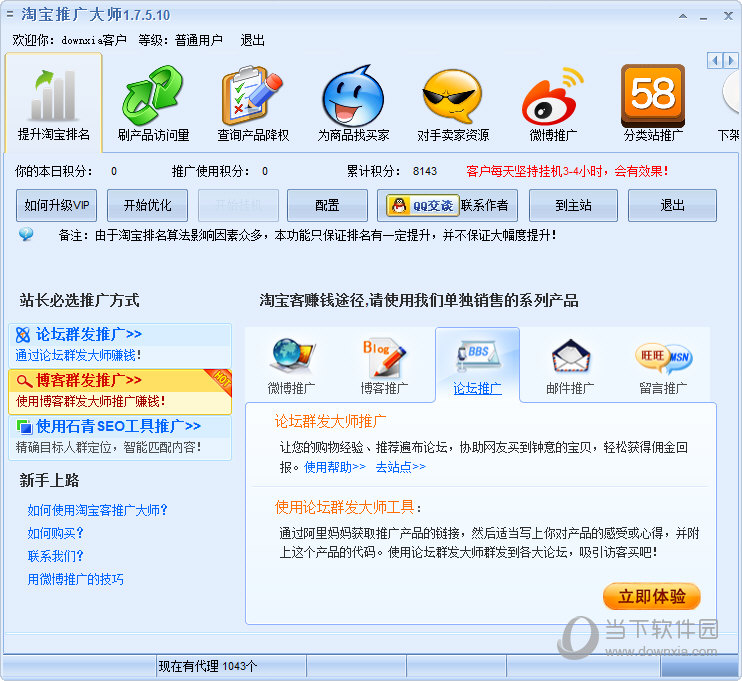Open the 58 分类站推广 icon
The width and height of the screenshot is (742, 681).
pyautogui.click(x=653, y=96)
